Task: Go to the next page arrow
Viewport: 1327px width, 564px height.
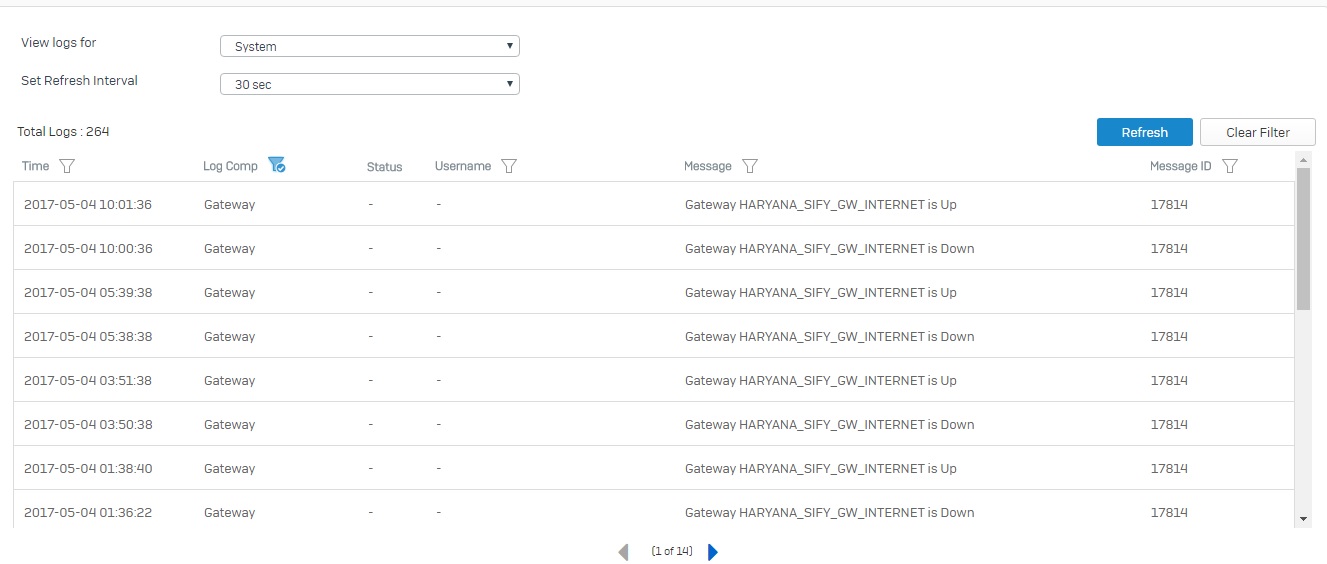Action: point(713,552)
